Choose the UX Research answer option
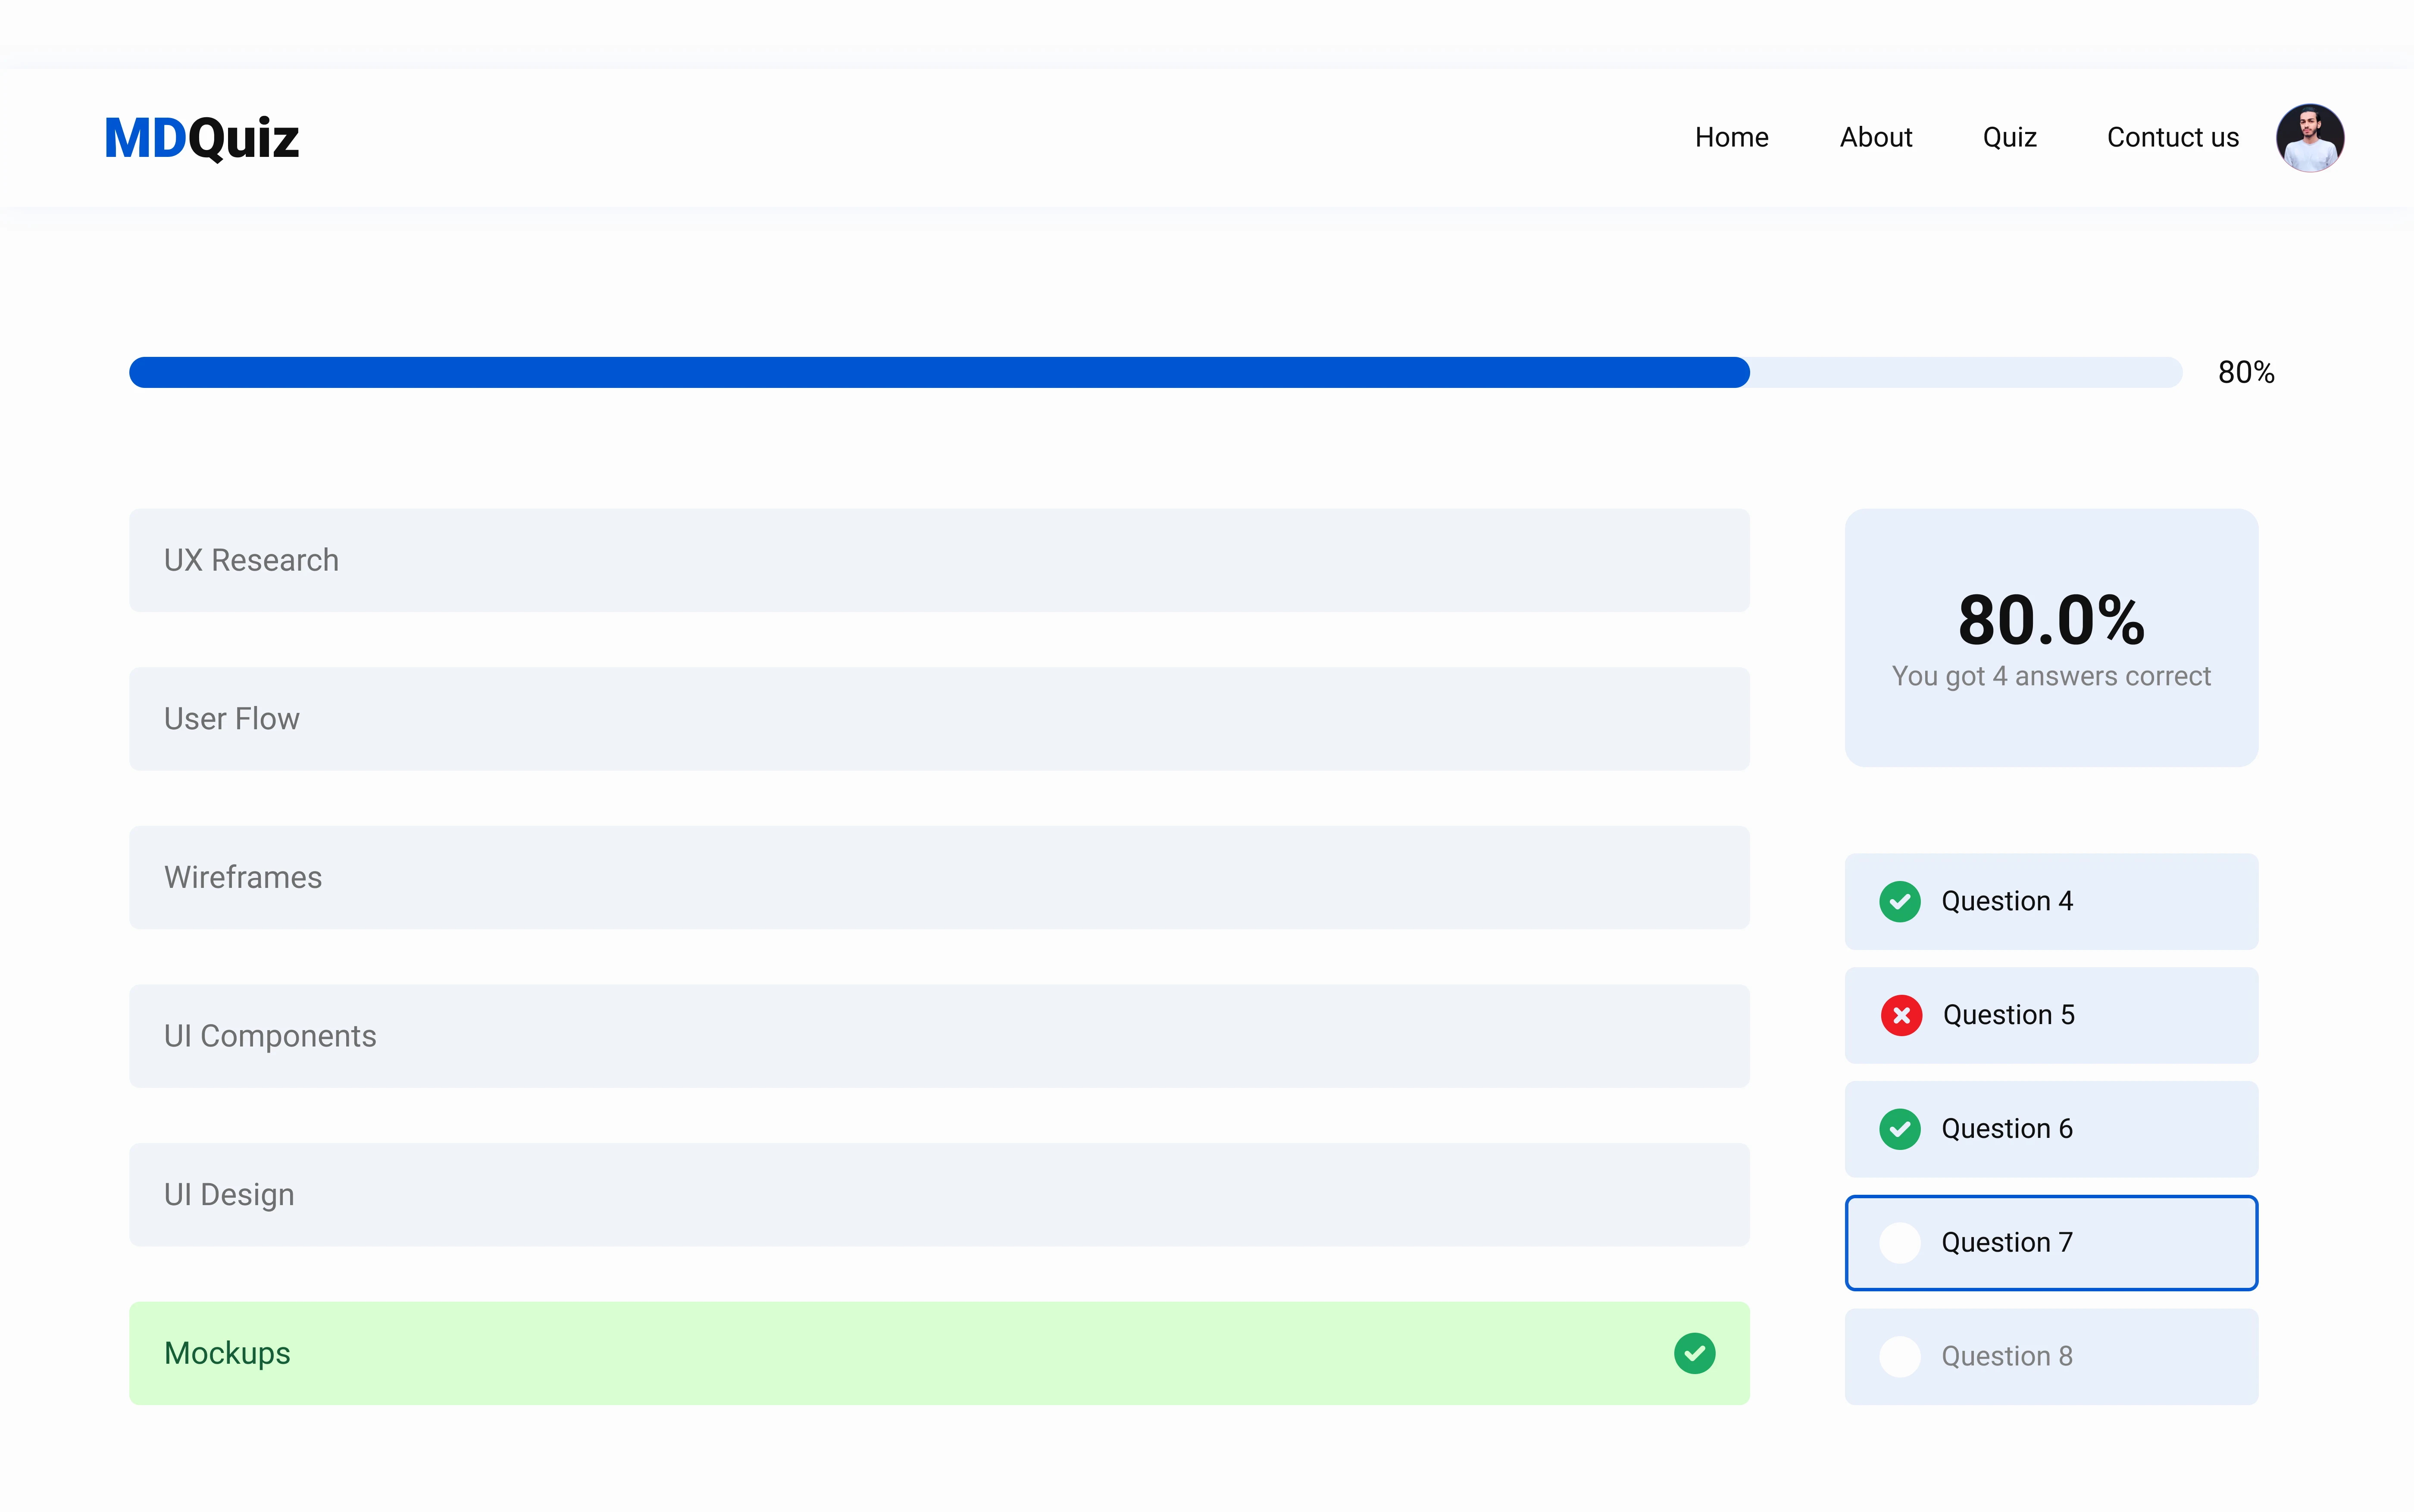Screen dimensions: 2414x1512 938,560
